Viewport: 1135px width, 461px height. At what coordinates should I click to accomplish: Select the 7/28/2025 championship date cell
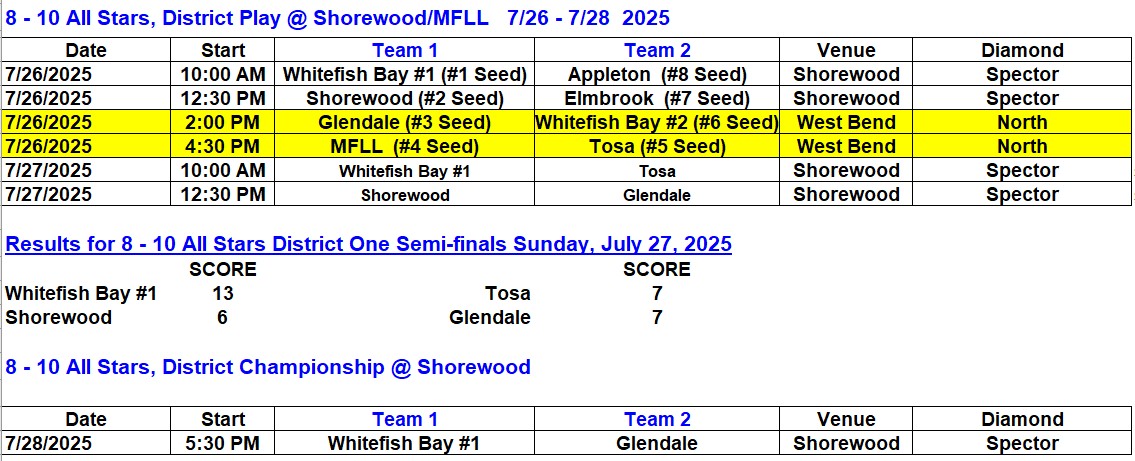(86, 443)
